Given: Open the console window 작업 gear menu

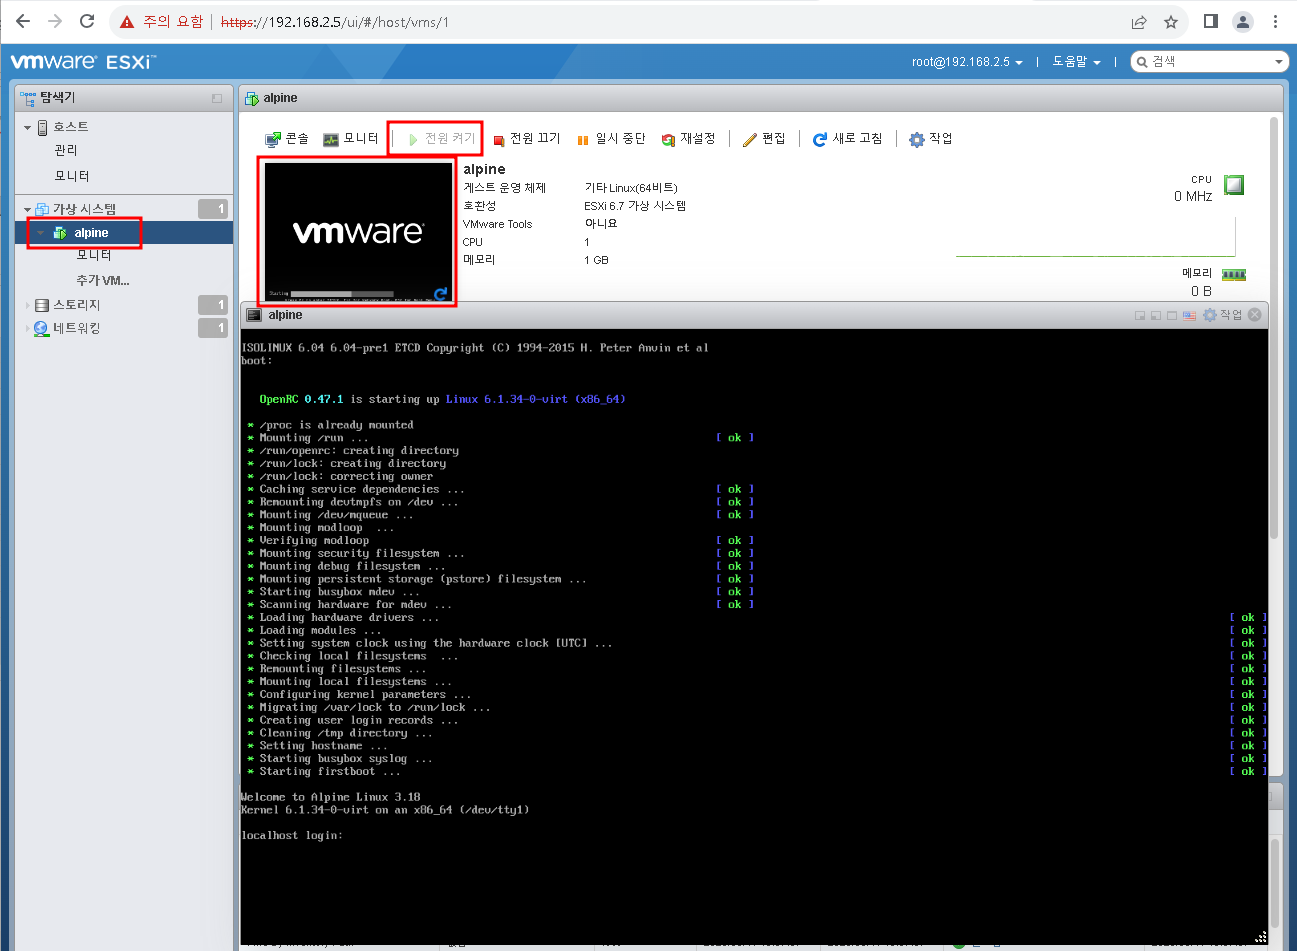Looking at the screenshot, I should [1222, 315].
